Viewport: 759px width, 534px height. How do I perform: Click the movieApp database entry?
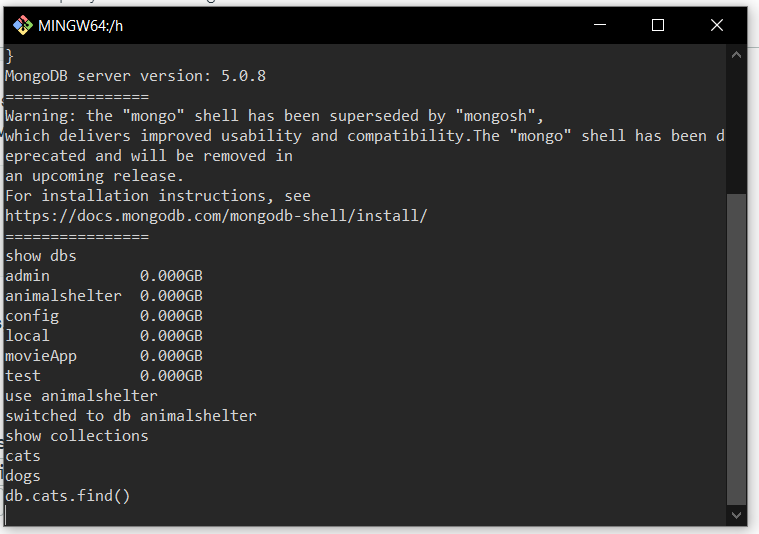tap(41, 356)
